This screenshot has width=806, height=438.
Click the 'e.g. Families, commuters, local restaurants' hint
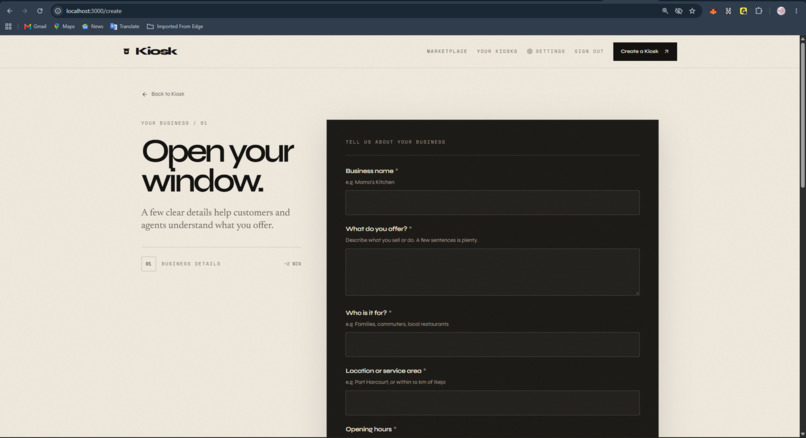(x=397, y=324)
